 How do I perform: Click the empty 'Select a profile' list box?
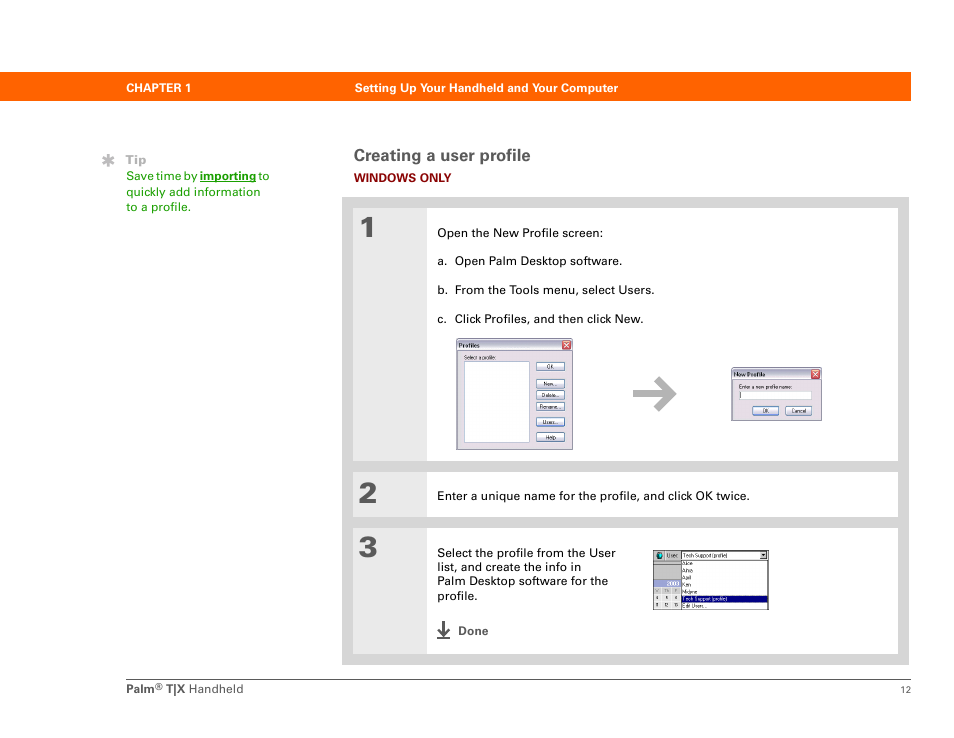coord(496,402)
